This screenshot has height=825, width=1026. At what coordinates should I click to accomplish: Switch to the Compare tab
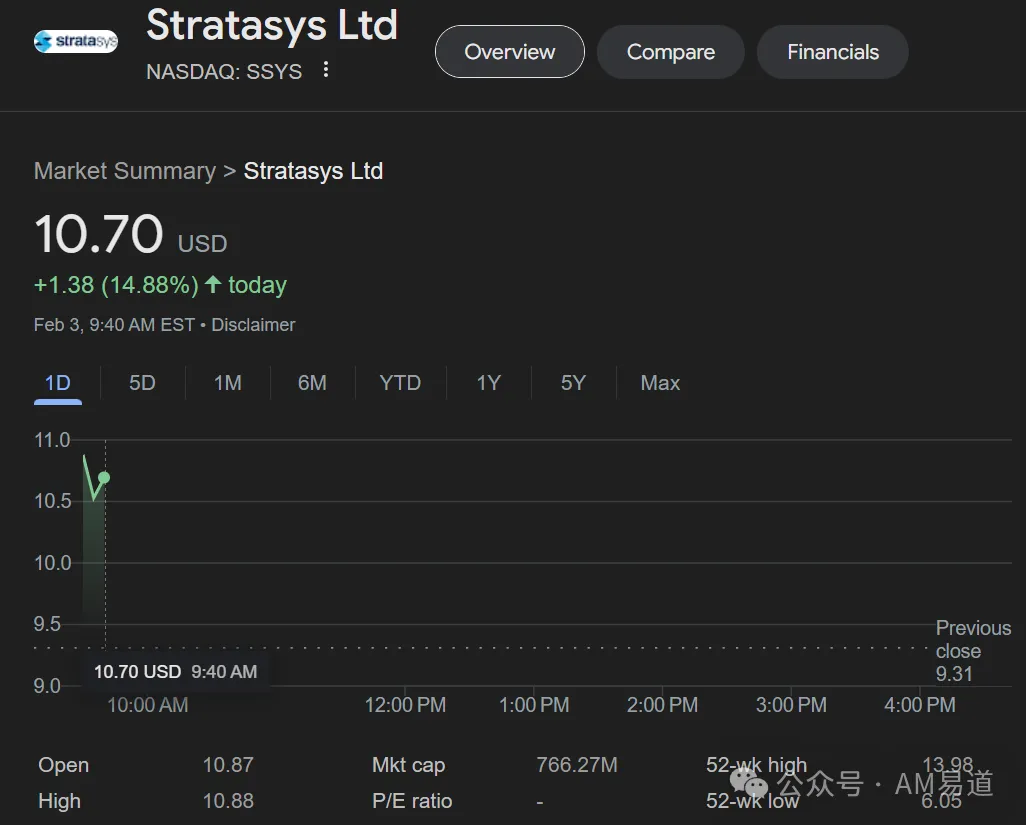pyautogui.click(x=671, y=52)
